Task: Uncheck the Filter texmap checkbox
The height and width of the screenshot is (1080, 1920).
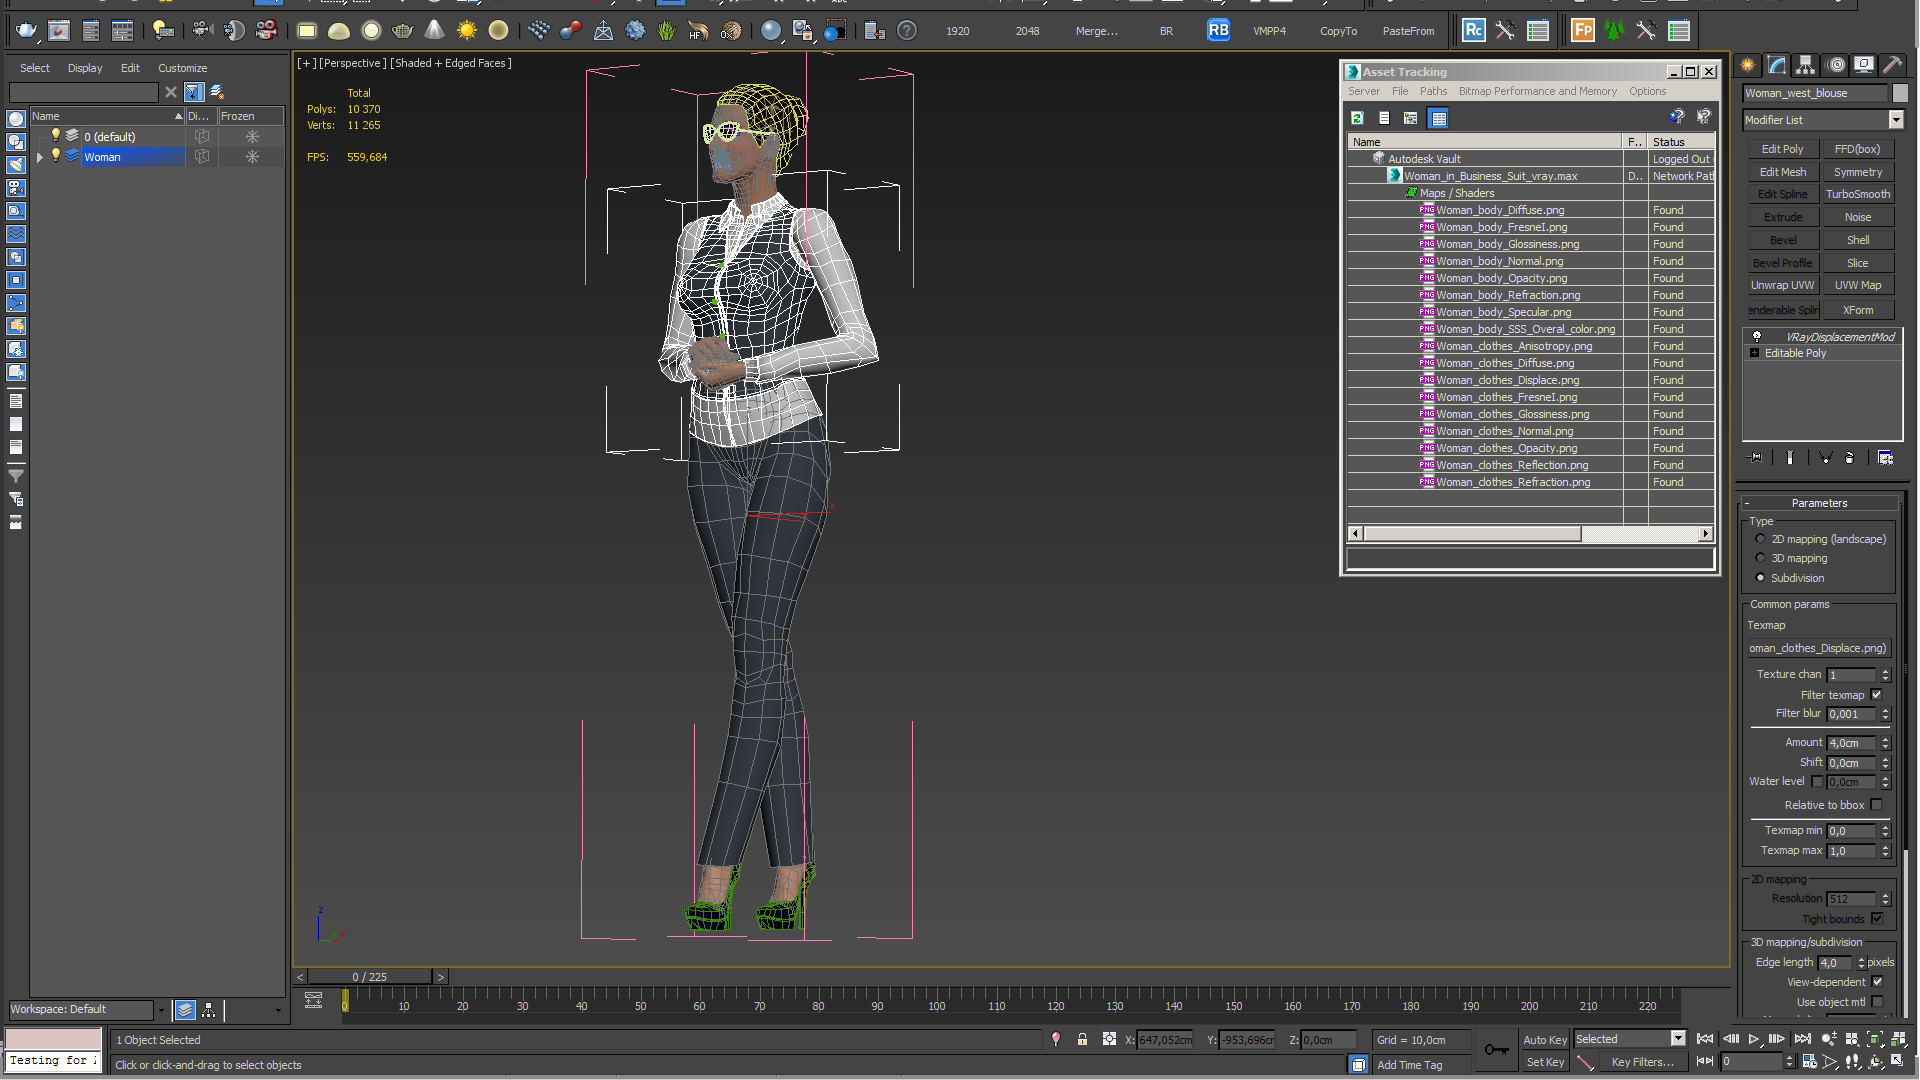Action: [x=1876, y=695]
